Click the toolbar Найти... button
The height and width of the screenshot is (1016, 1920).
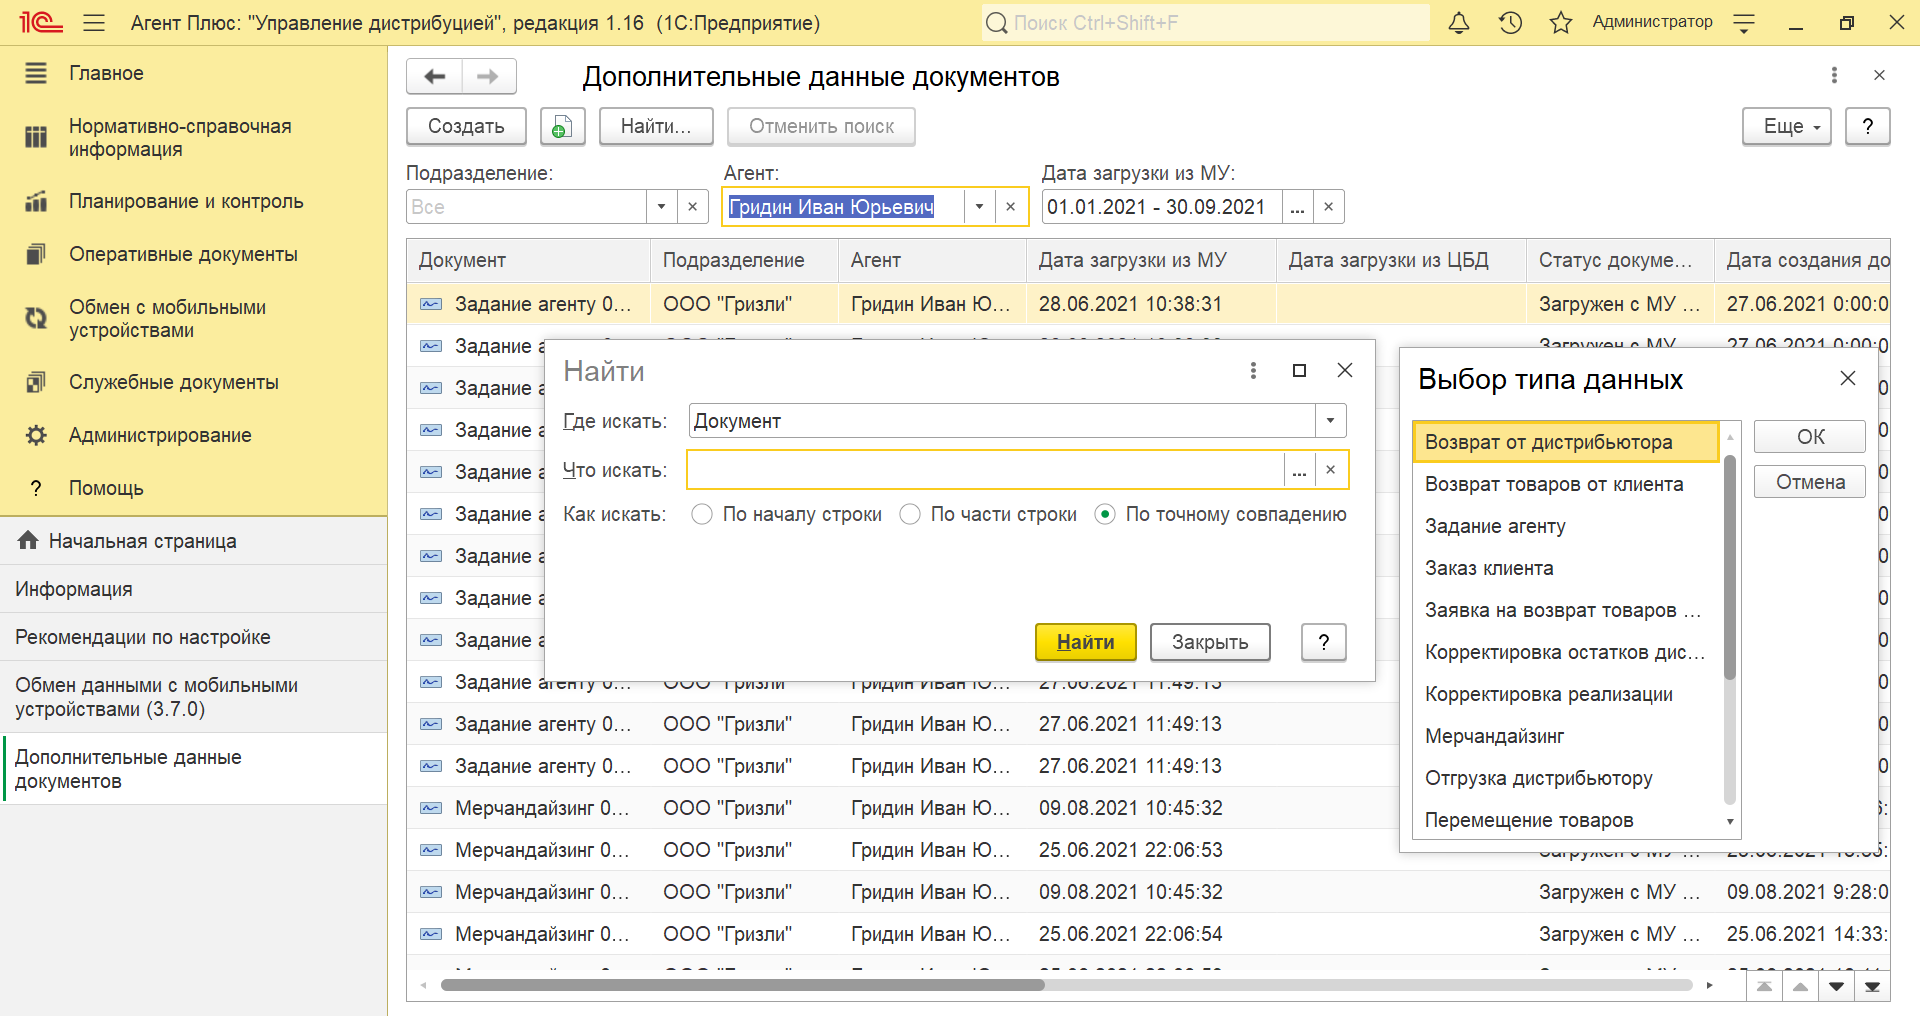pyautogui.click(x=656, y=126)
